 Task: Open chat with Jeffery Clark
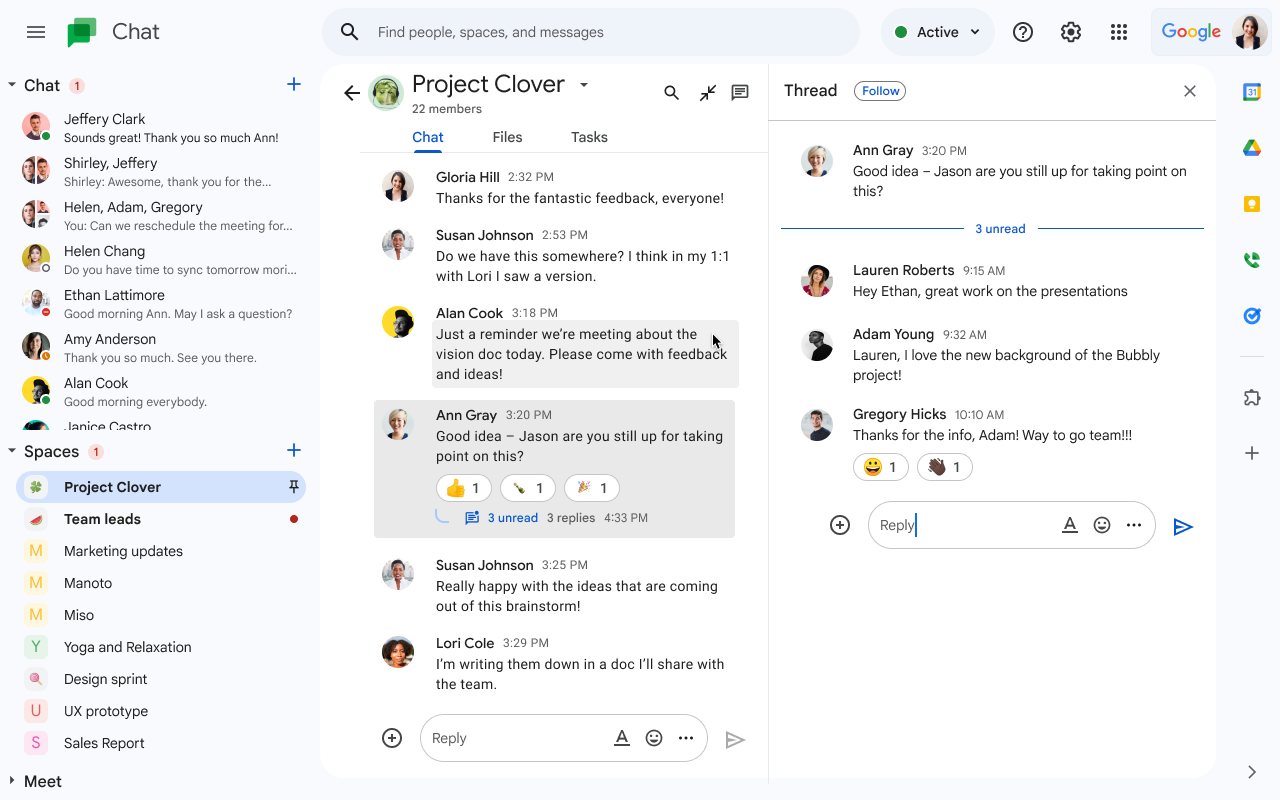[161, 128]
